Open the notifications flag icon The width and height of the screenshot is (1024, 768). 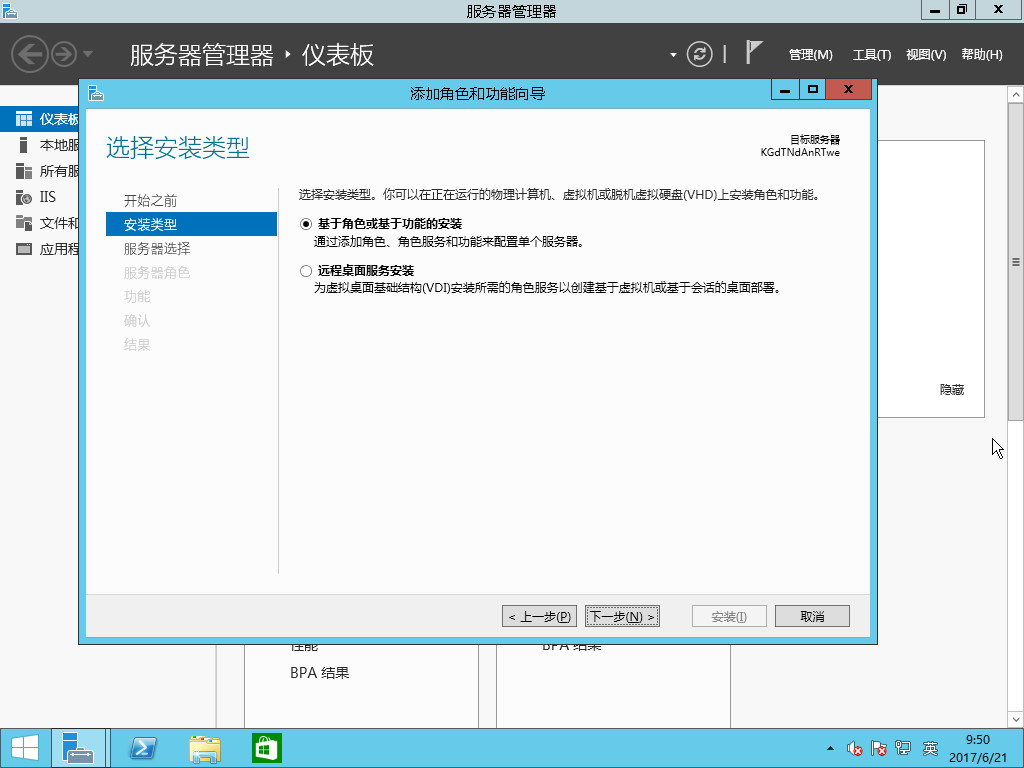coord(755,53)
